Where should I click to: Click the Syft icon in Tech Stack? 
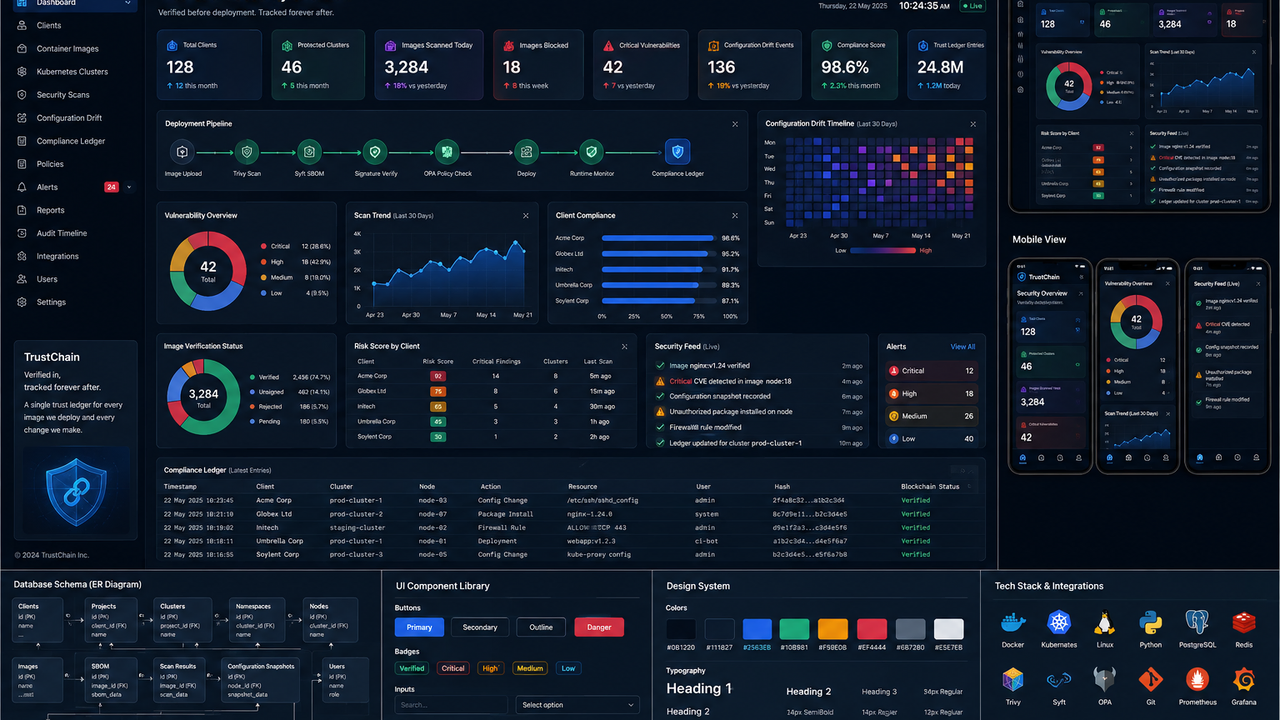point(1059,681)
